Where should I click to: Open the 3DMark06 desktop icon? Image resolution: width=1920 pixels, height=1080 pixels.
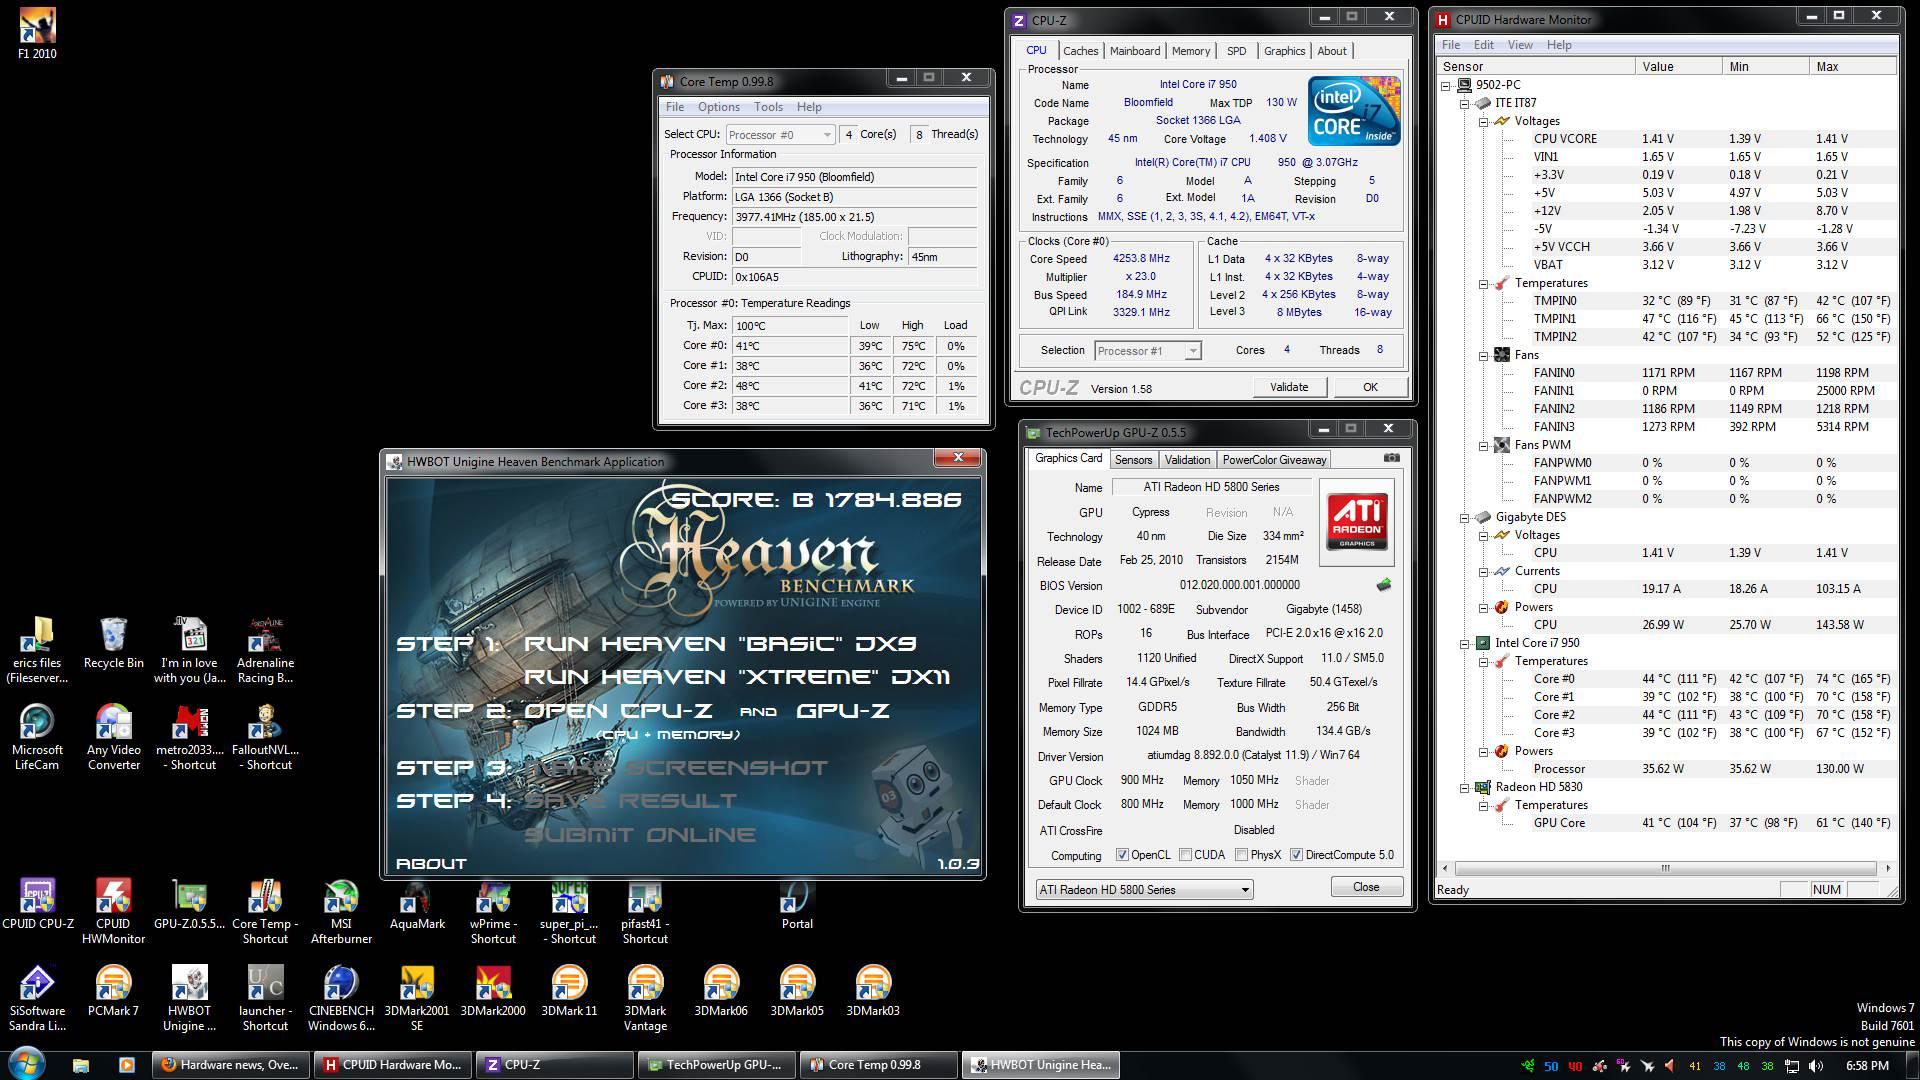point(721,991)
